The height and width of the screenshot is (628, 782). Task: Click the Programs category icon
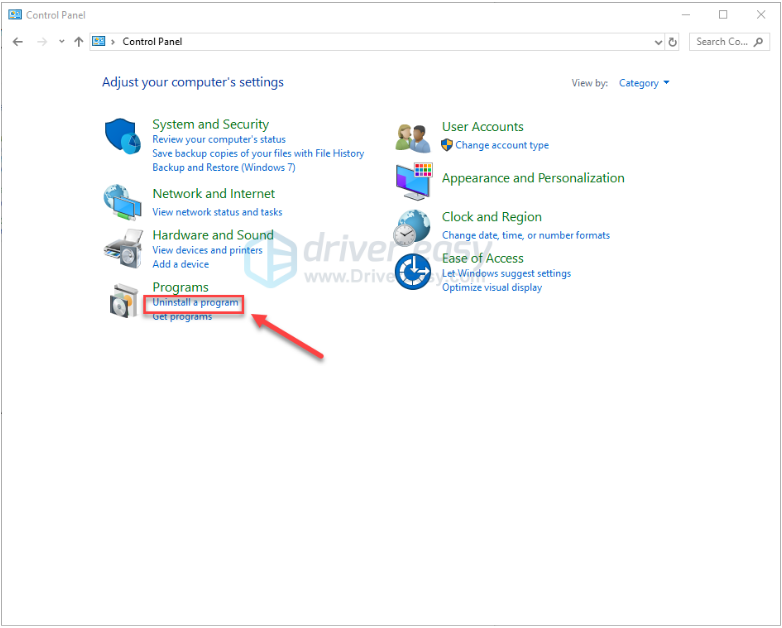[123, 300]
